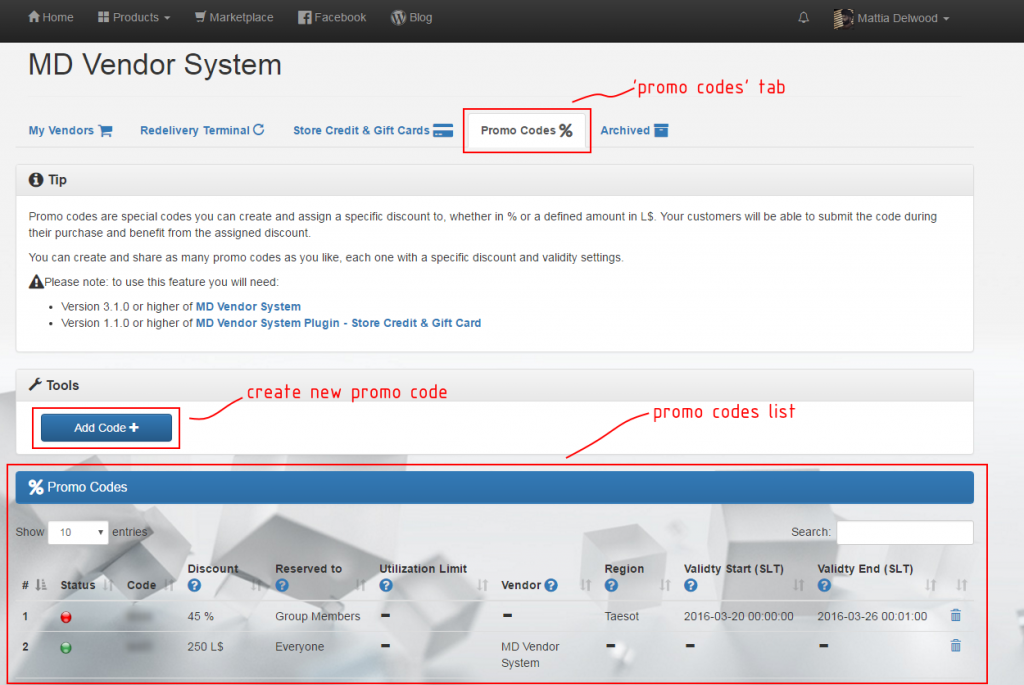
Task: Sort table by Utilization Limit column
Action: click(x=483, y=585)
